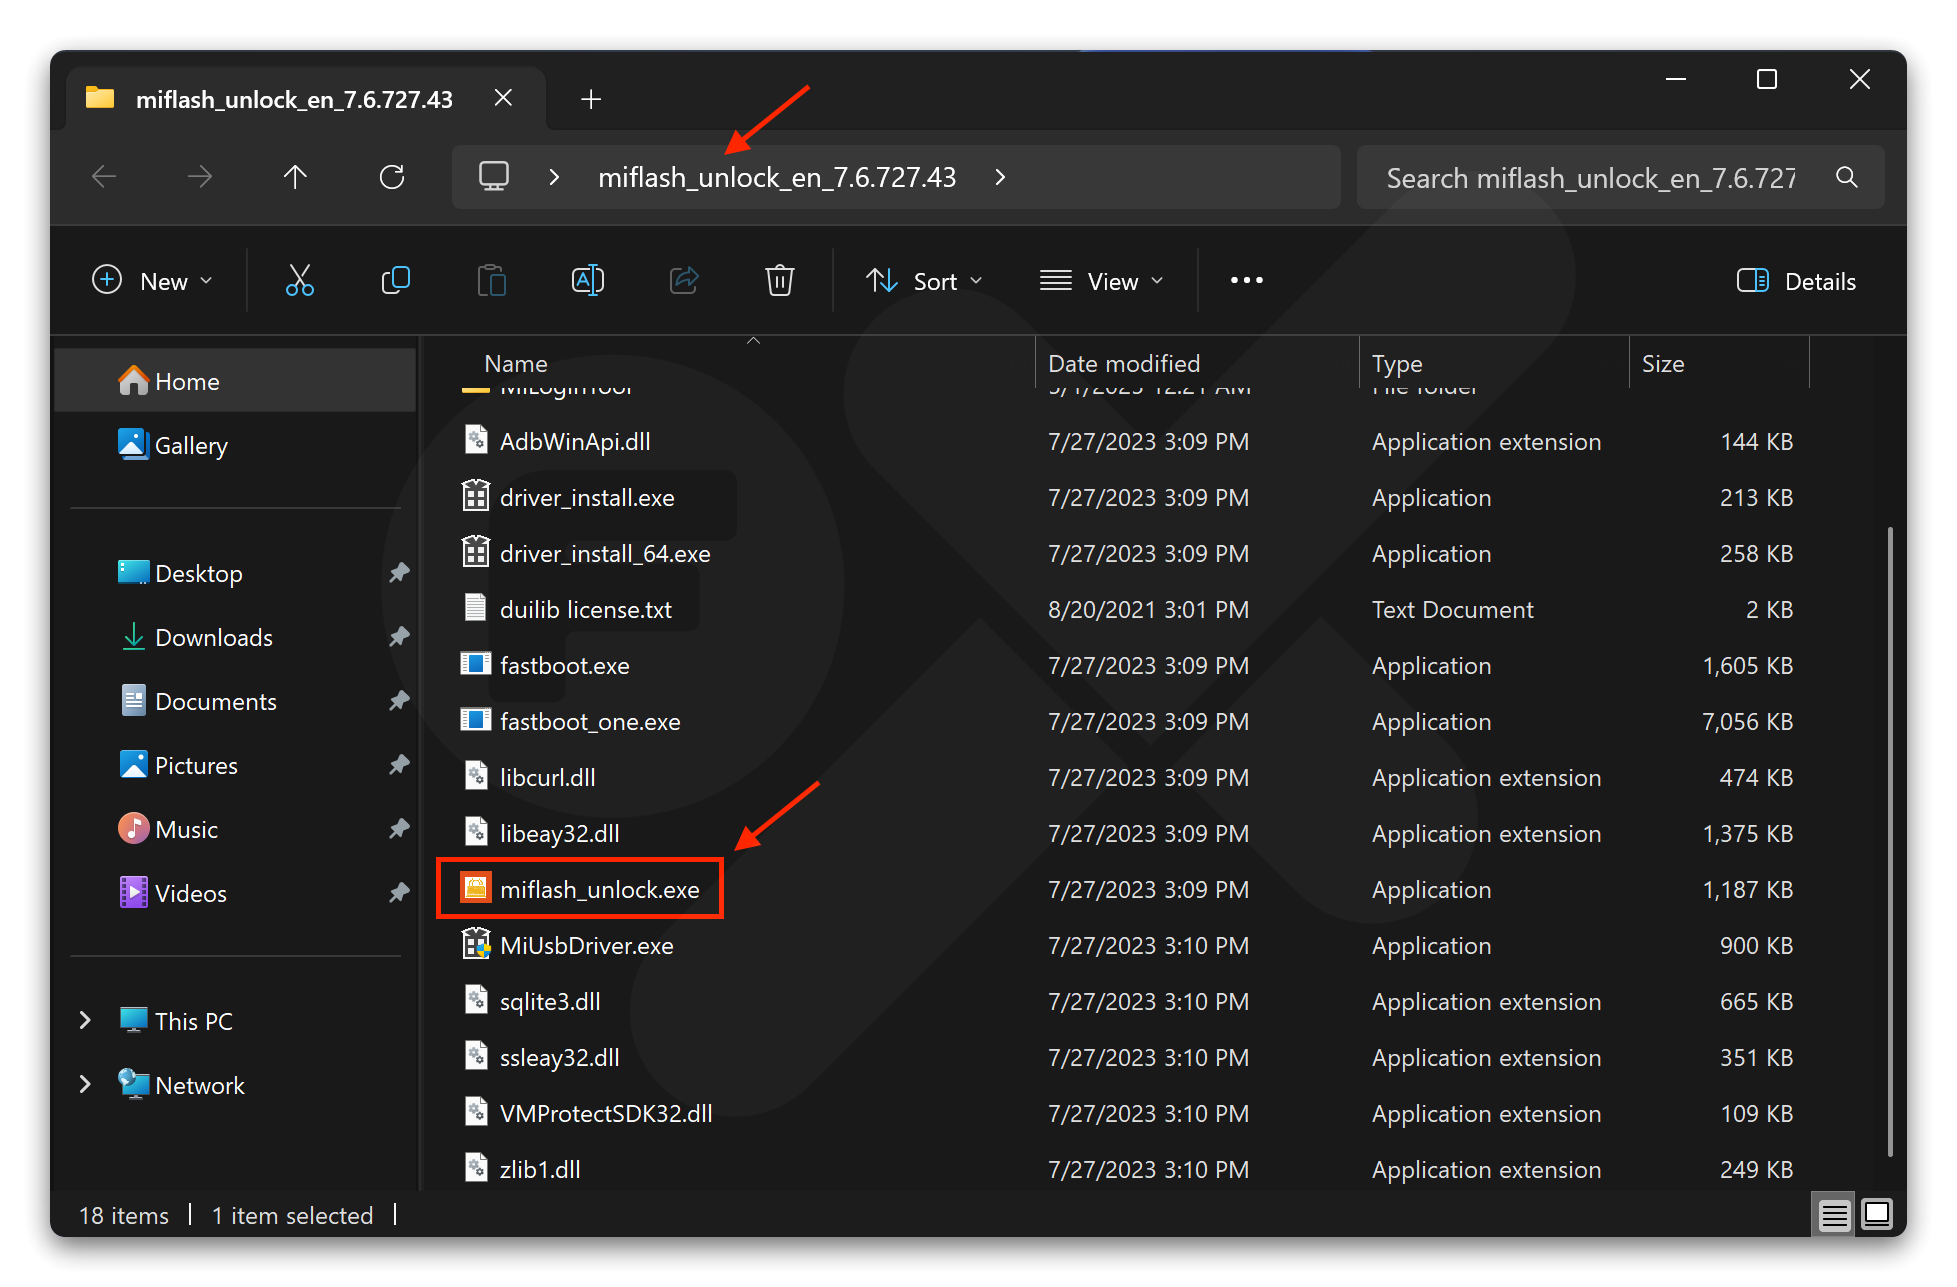This screenshot has width=1957, height=1287.
Task: Click the Delete trash icon
Action: coord(779,281)
